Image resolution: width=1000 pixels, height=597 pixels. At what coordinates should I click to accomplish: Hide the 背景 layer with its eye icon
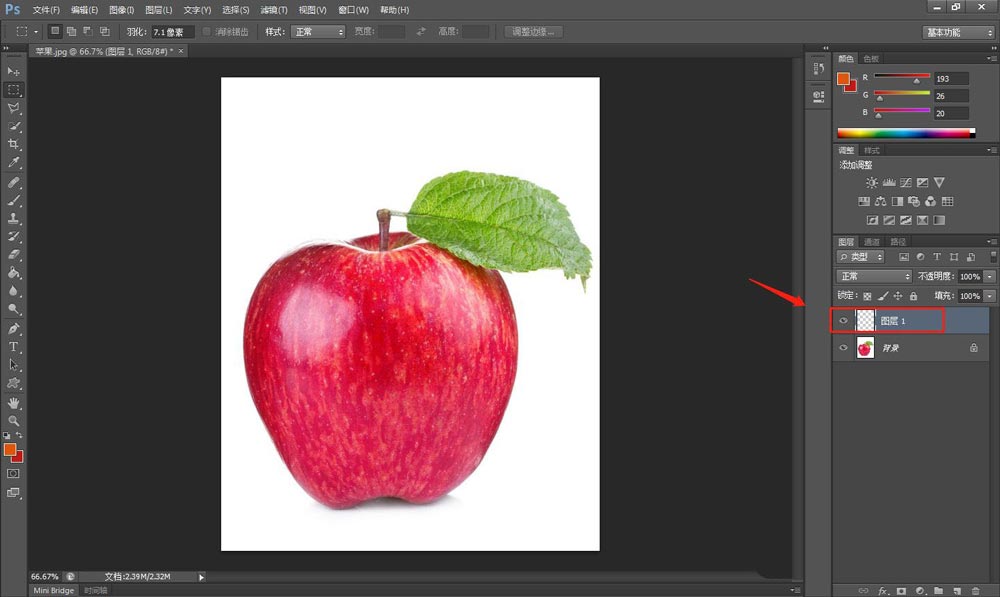pos(843,348)
